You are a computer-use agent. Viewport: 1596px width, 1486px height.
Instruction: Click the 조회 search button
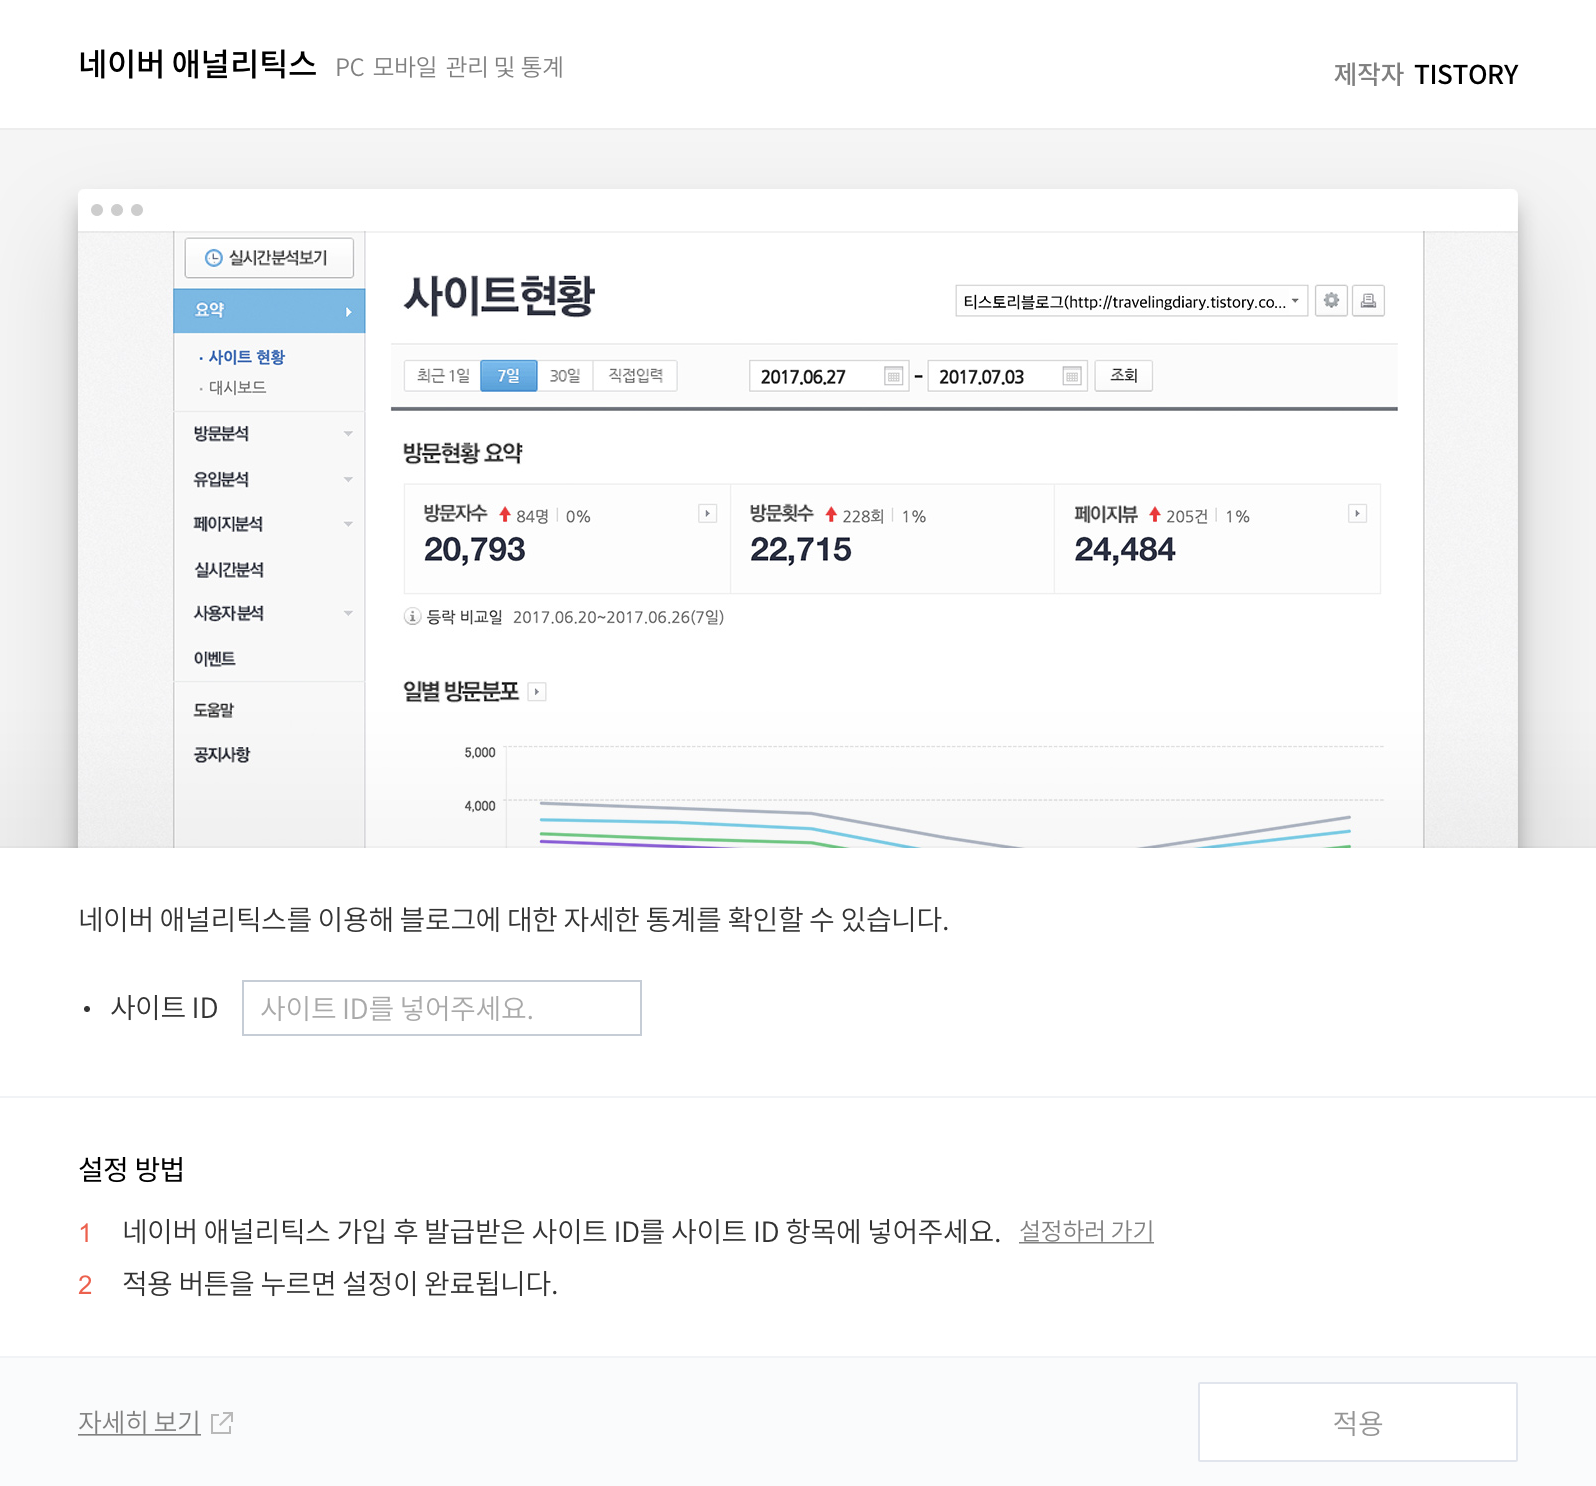pyautogui.click(x=1123, y=375)
